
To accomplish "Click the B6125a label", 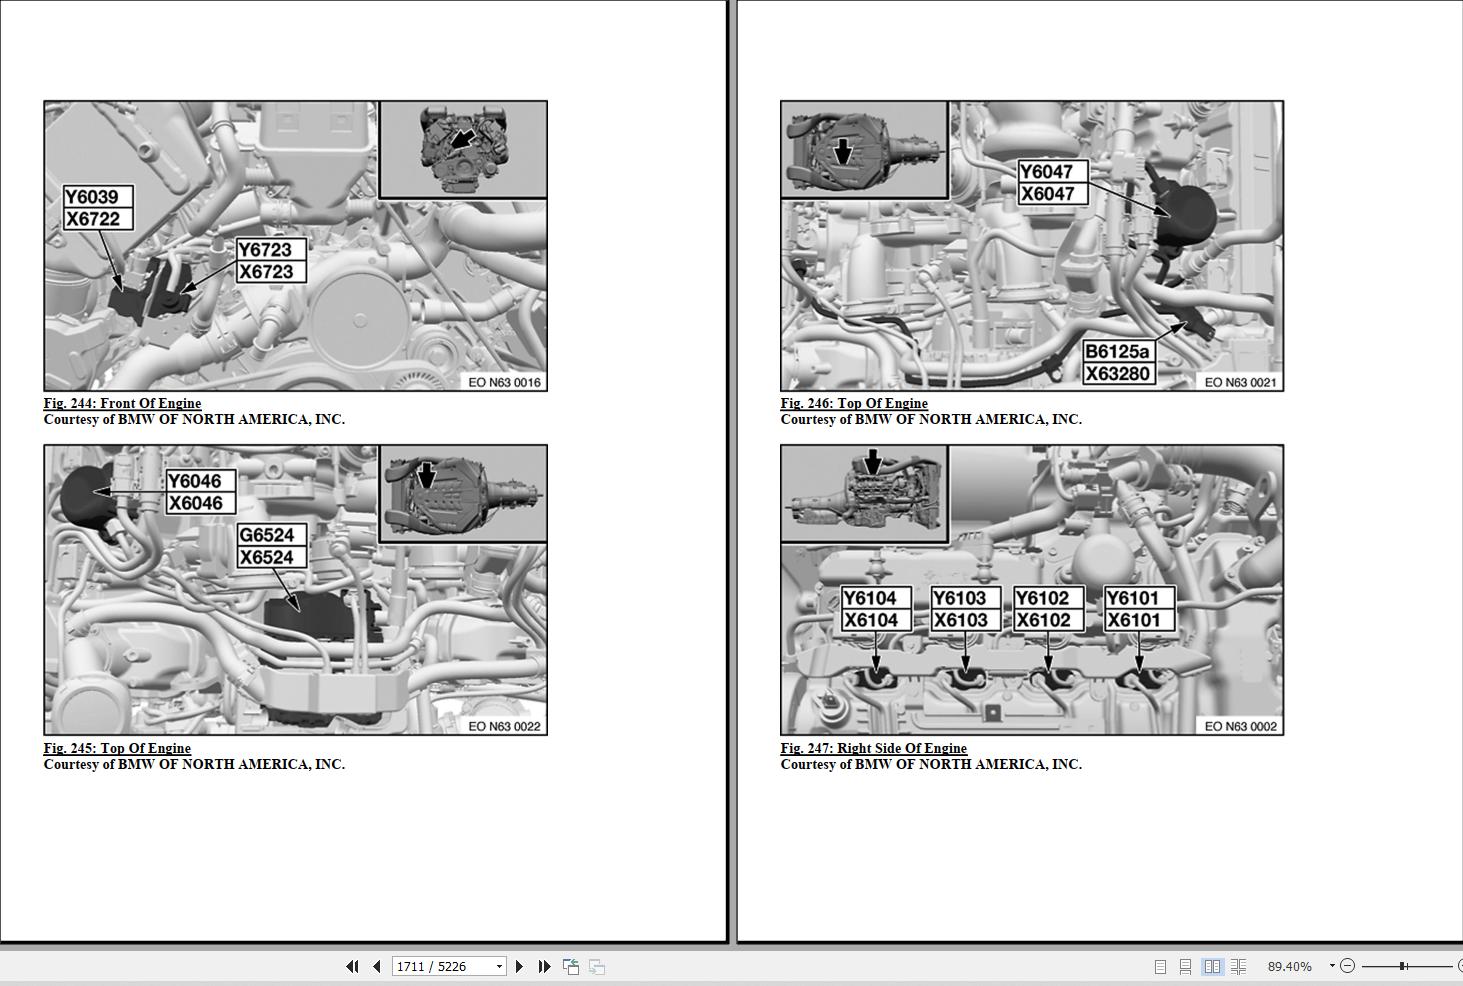I will (1117, 352).
